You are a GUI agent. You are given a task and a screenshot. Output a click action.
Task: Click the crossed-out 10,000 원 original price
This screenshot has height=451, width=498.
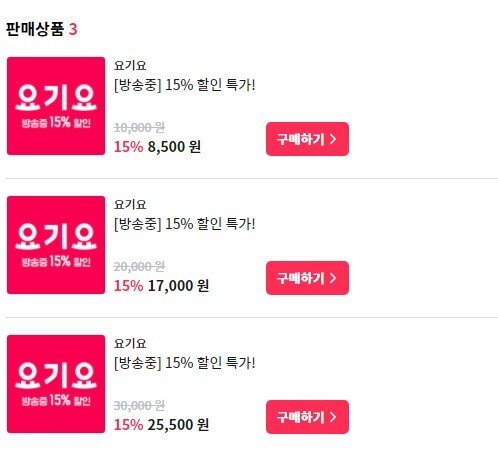click(139, 127)
